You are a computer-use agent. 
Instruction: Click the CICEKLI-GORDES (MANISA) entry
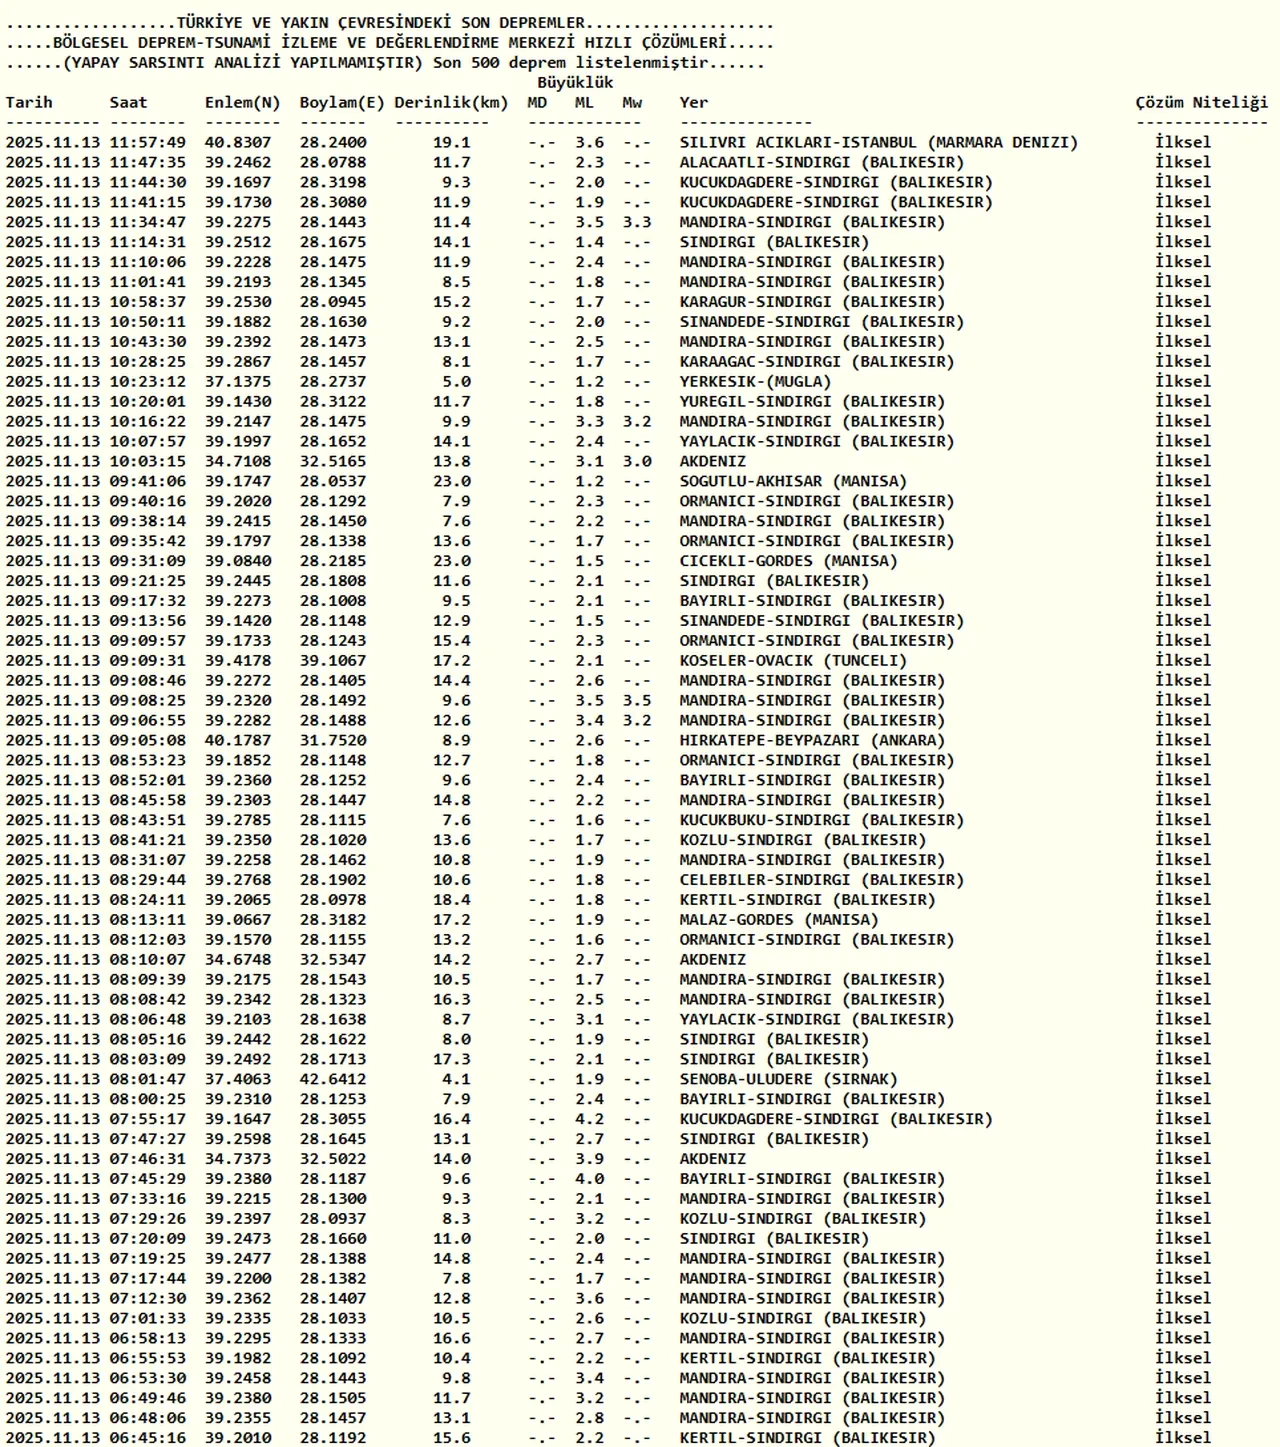788,561
